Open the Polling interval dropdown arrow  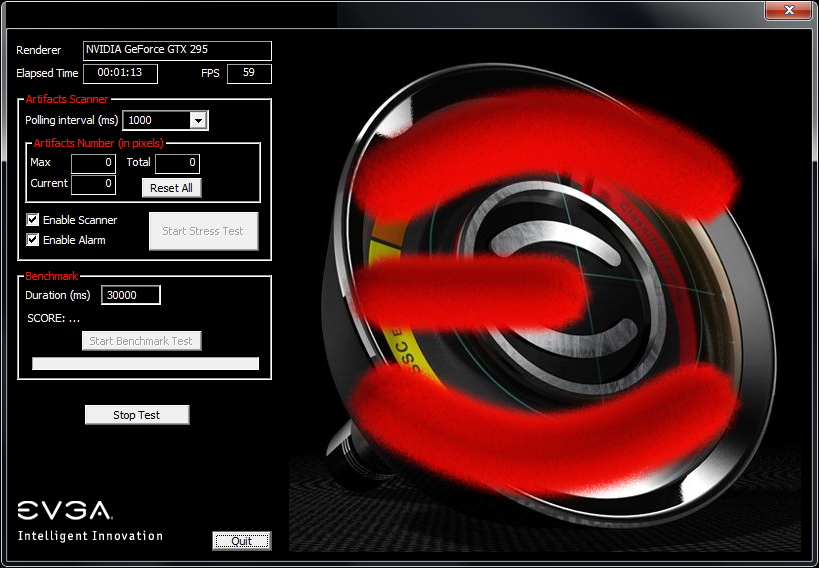coord(198,121)
